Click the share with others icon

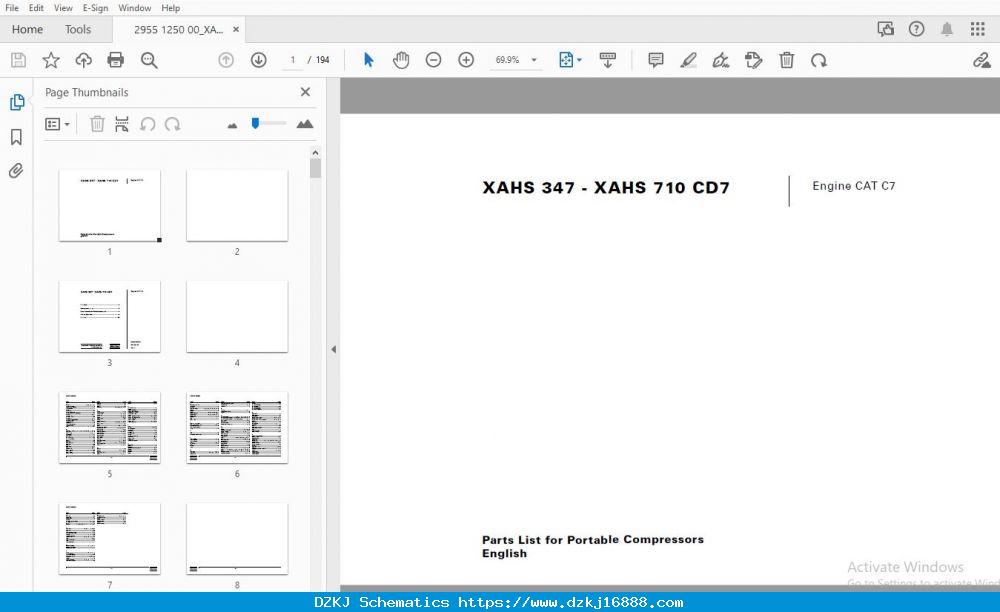885,29
